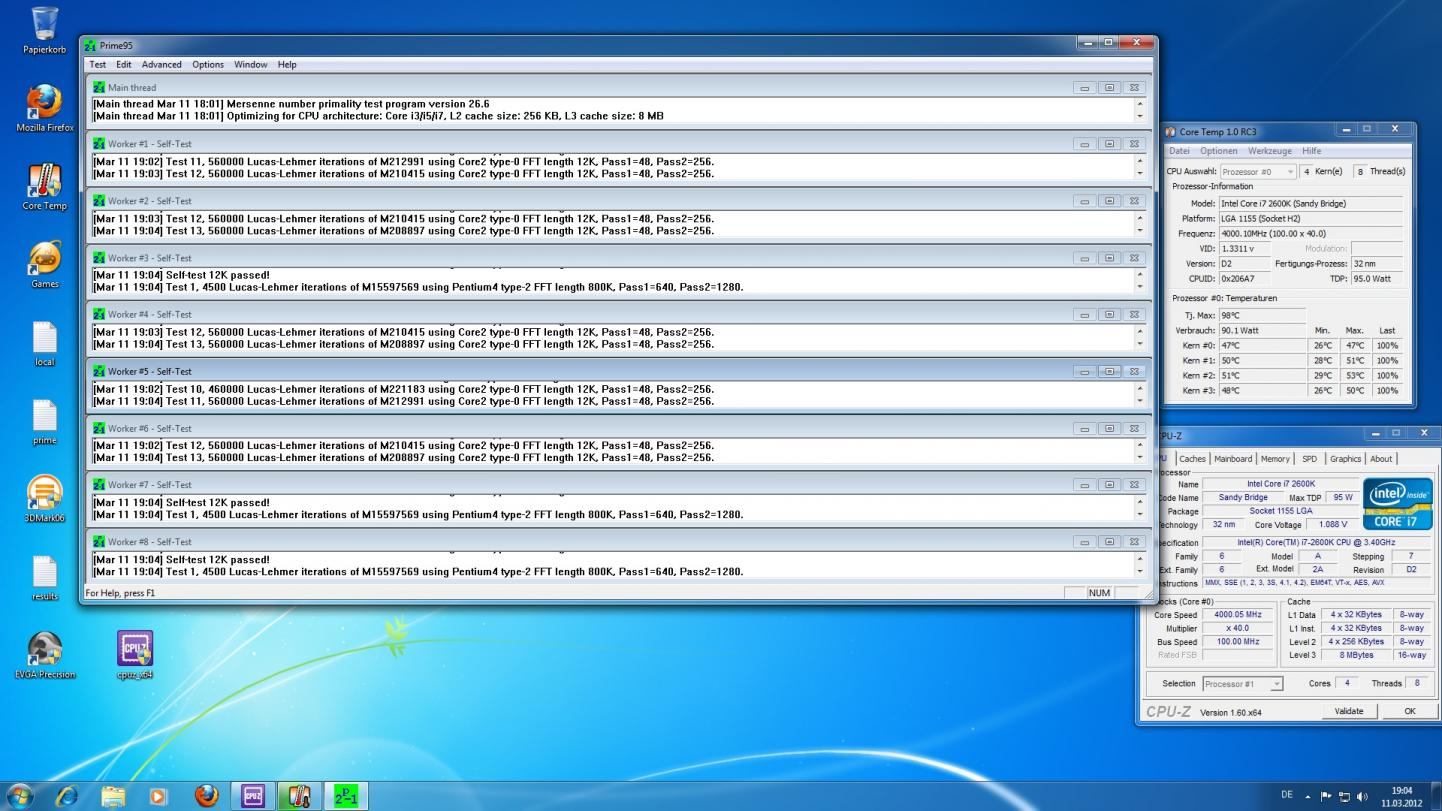
Task: Click the Intel Core i7 logo in CPU-Z
Action: 1397,503
